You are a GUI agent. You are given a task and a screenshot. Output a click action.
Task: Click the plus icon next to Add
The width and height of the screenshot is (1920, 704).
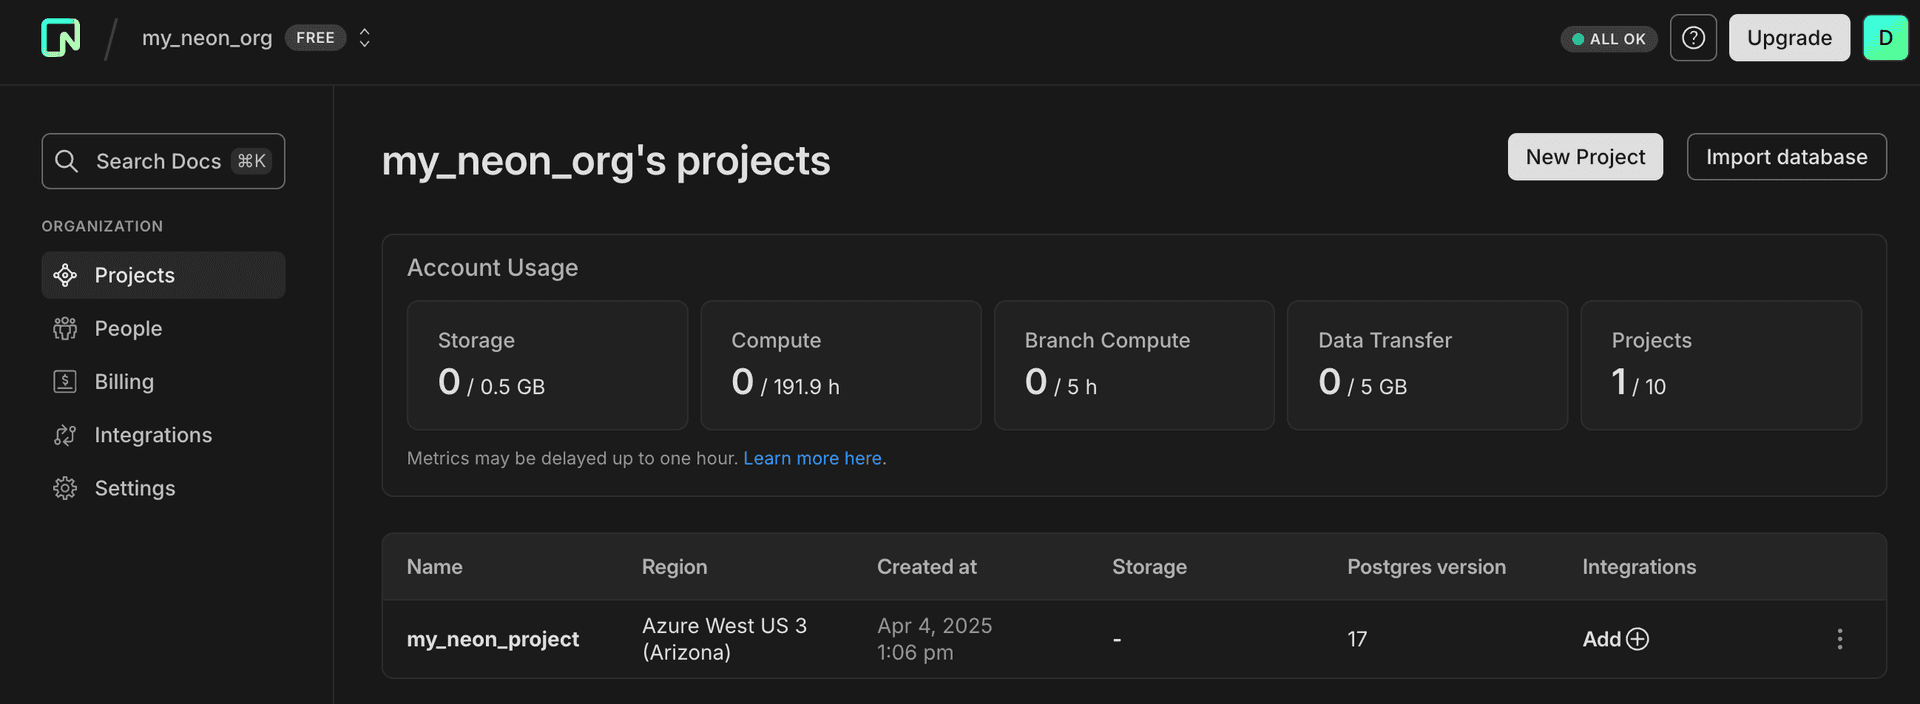coord(1637,639)
